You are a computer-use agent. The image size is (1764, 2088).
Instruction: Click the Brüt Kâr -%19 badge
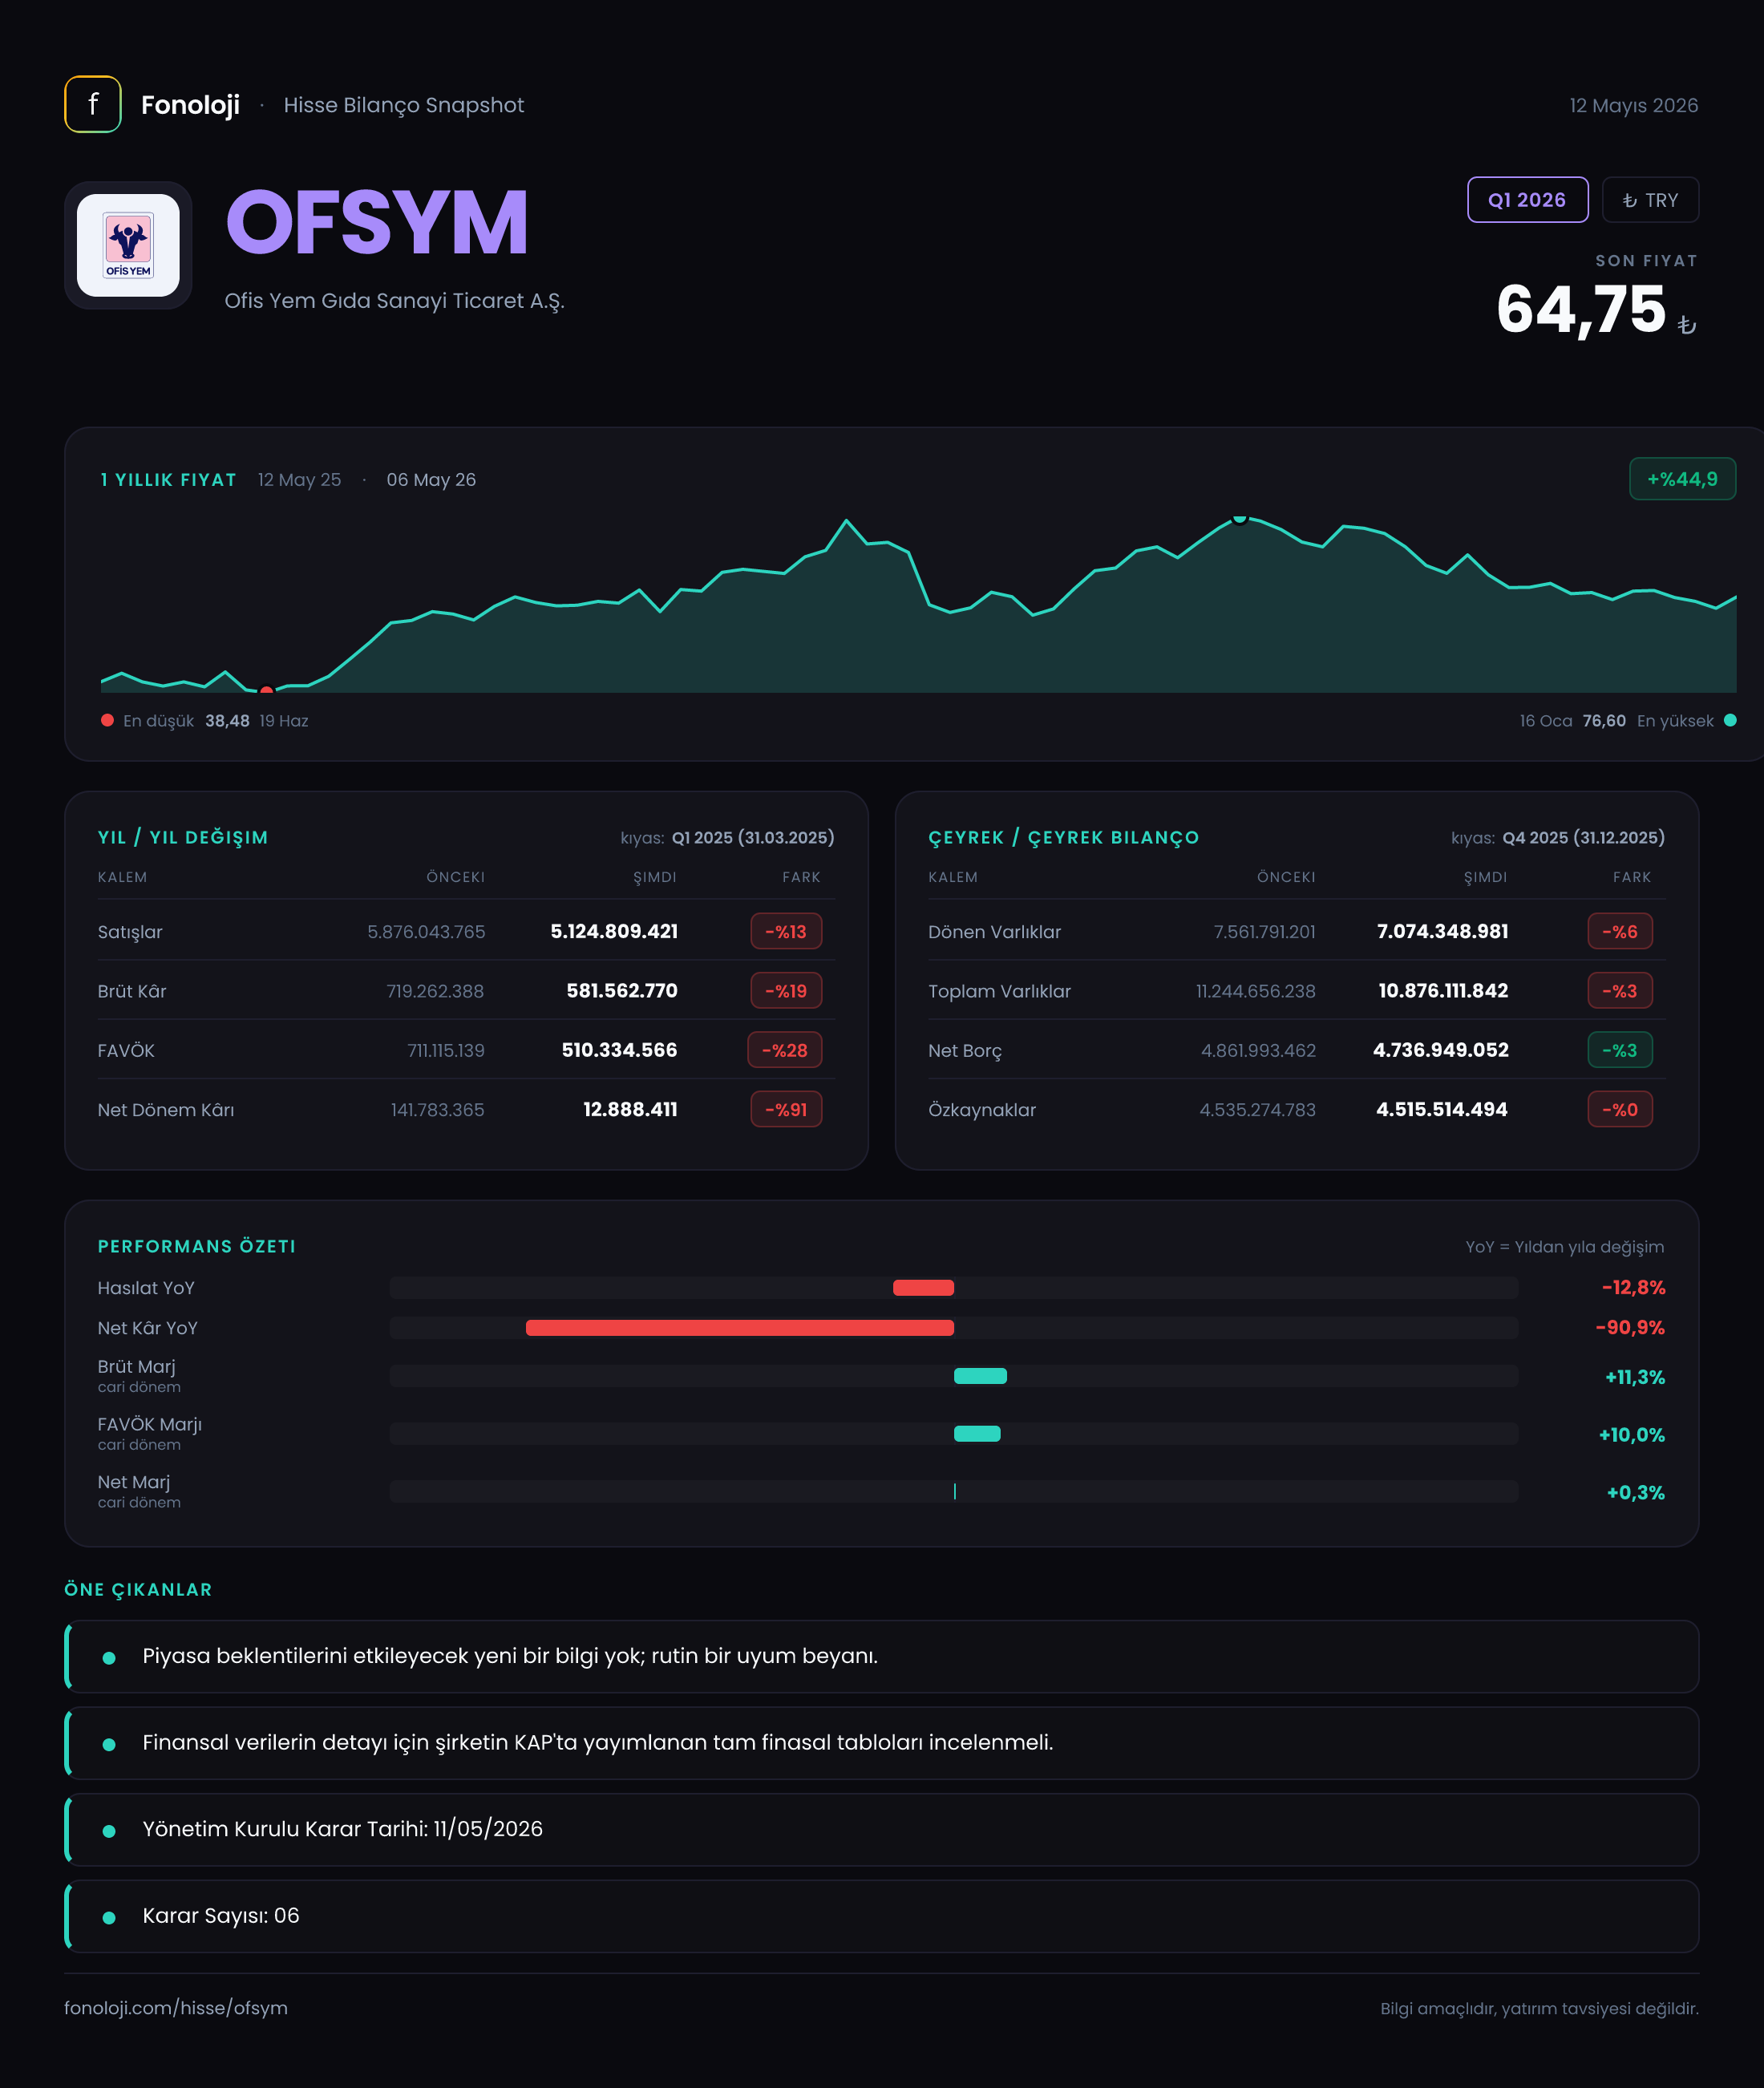pos(786,991)
